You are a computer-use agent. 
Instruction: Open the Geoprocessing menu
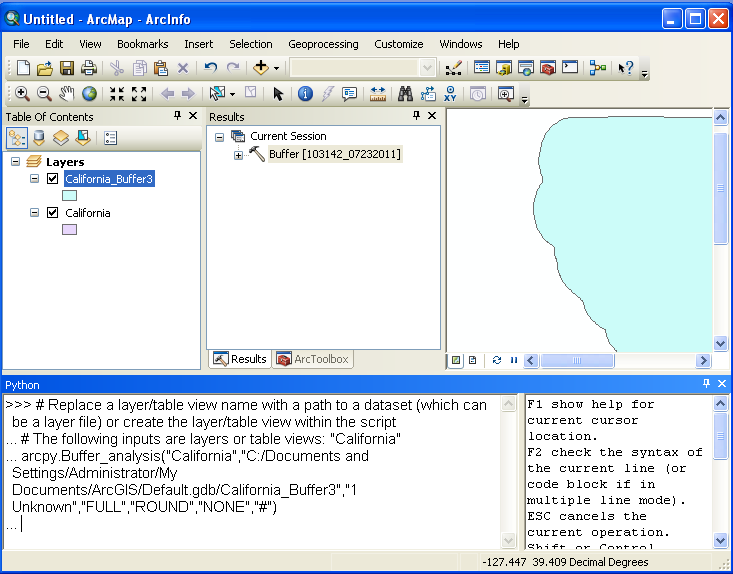pos(323,44)
